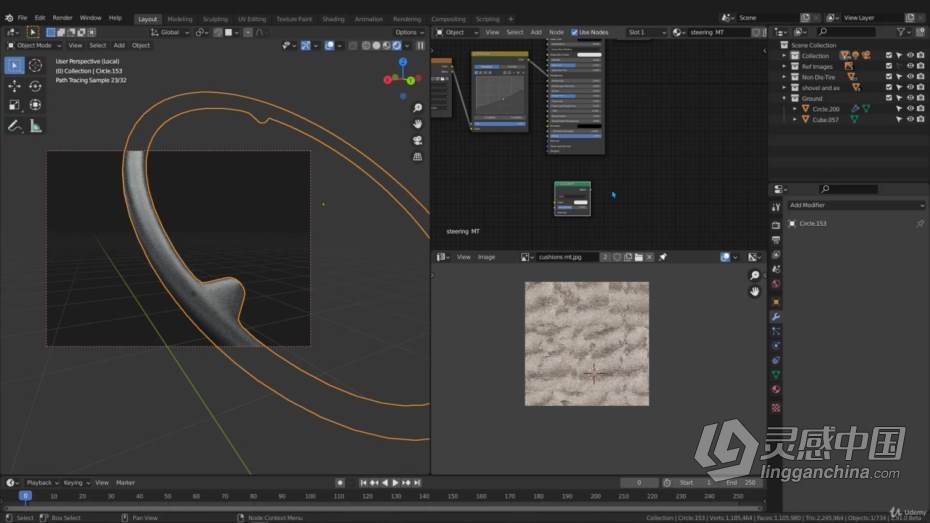
Task: Open the Tool properties tab
Action: 776,208
